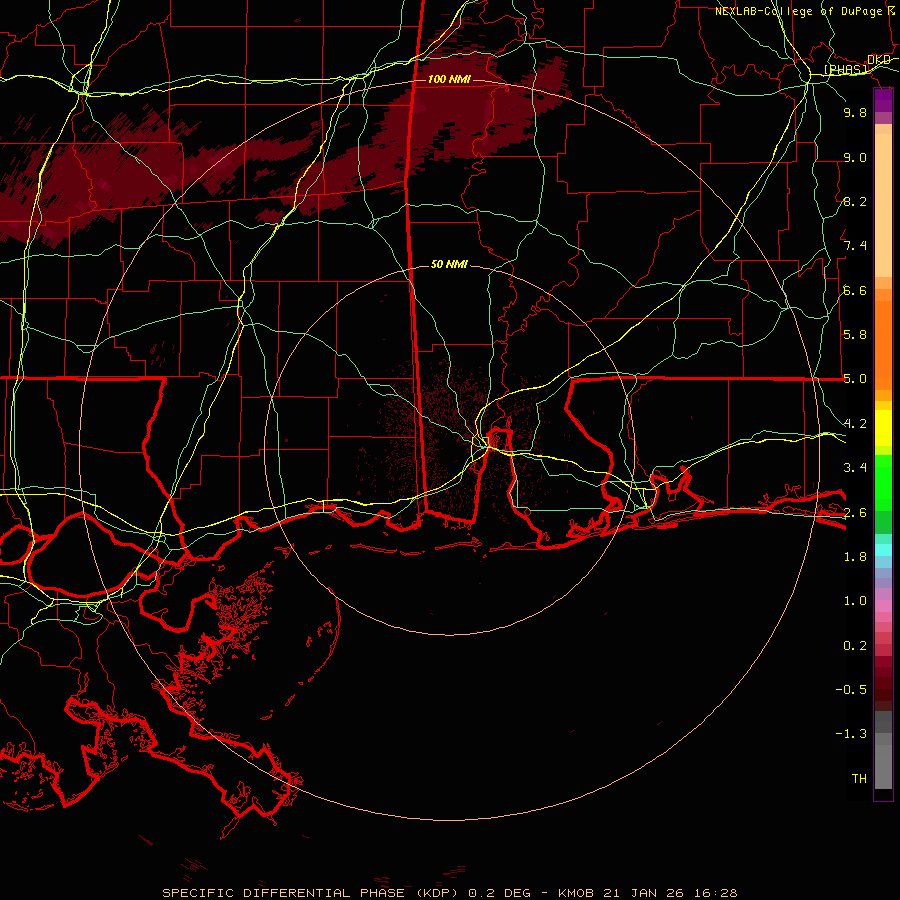Click the NEXLAB-College of DuPage label
The image size is (900, 900).
[x=798, y=11]
